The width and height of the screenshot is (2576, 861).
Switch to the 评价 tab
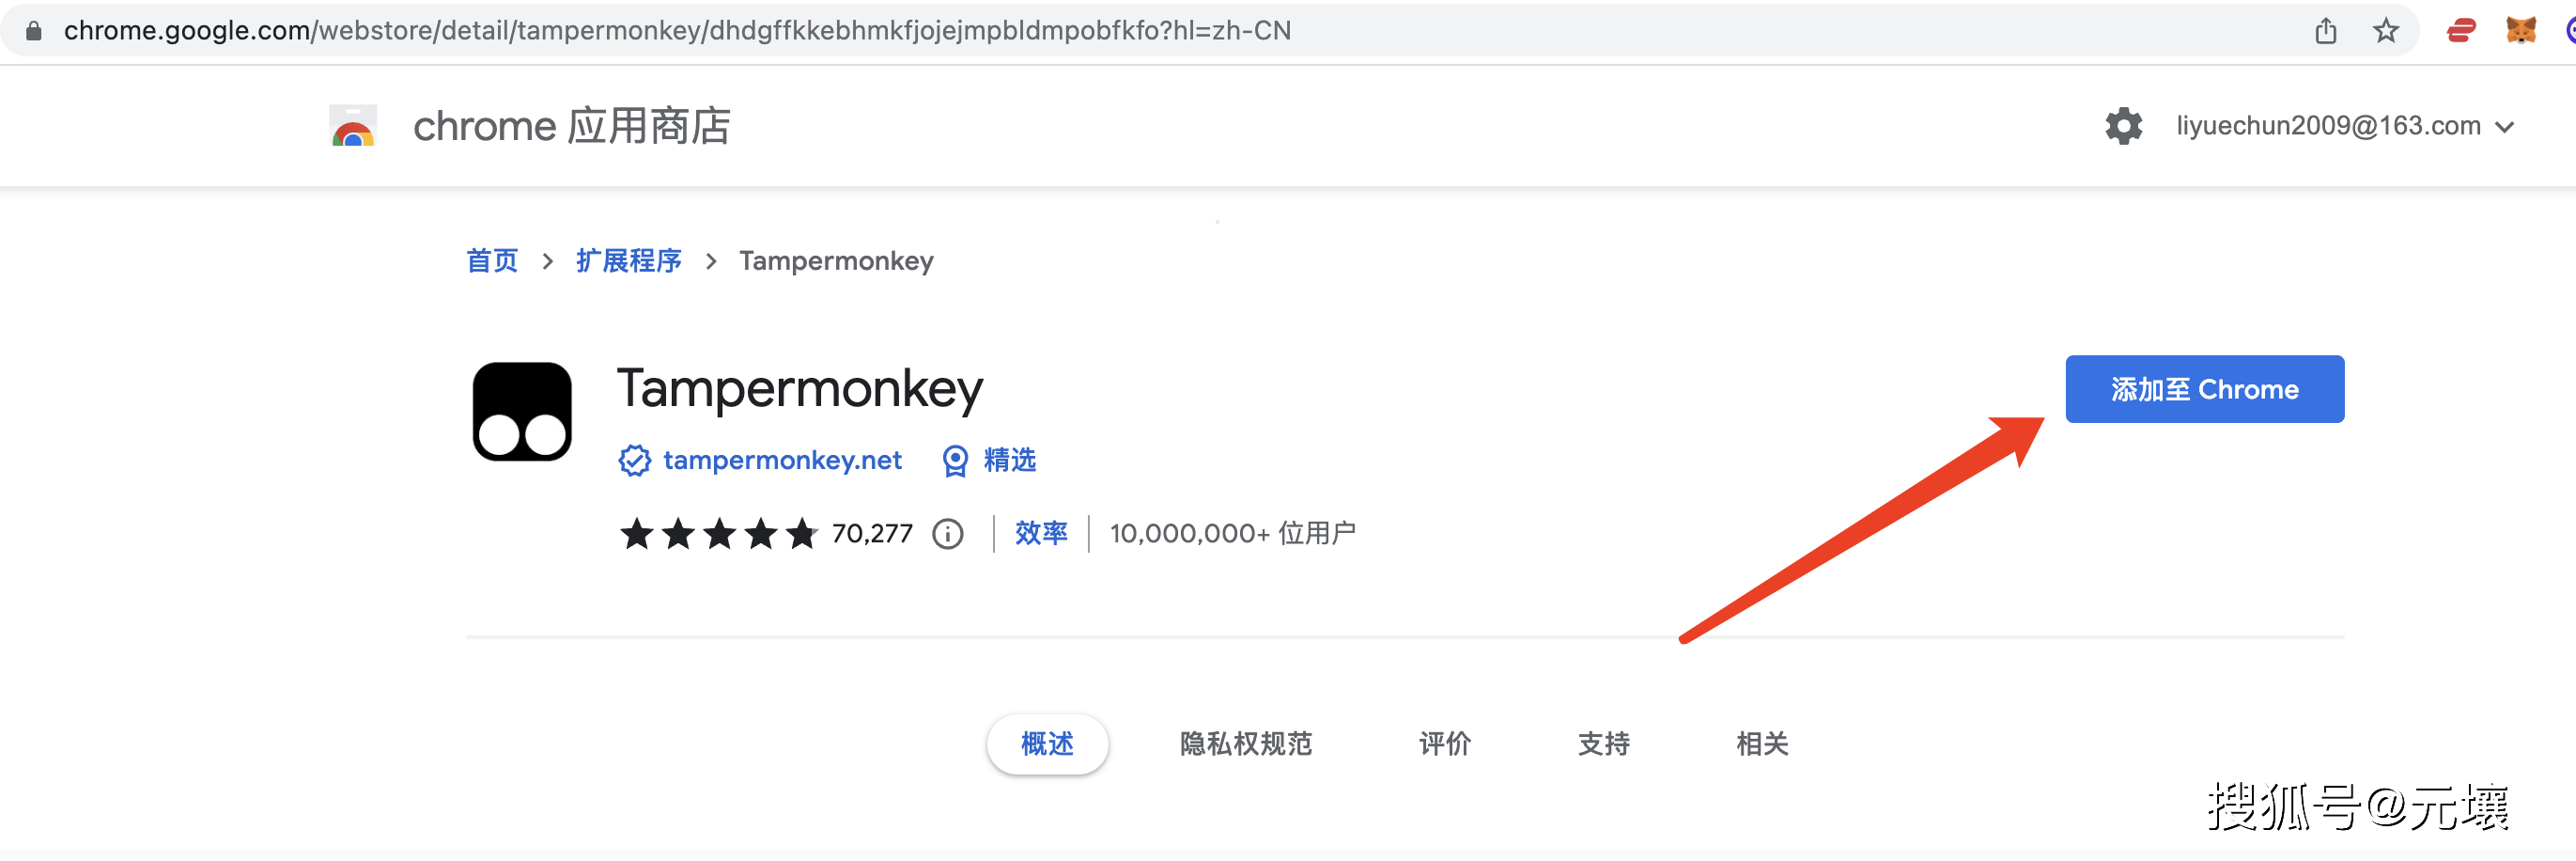pyautogui.click(x=1444, y=744)
